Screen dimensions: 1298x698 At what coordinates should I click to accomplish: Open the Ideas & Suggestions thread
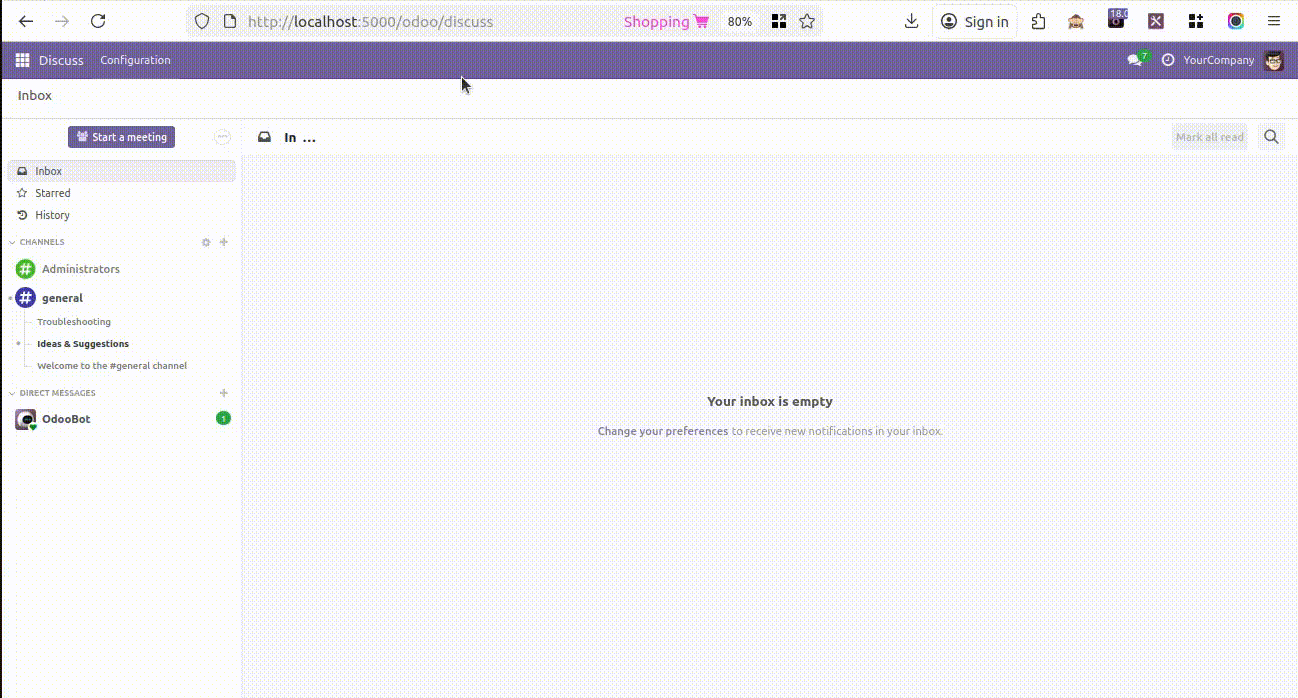83,344
